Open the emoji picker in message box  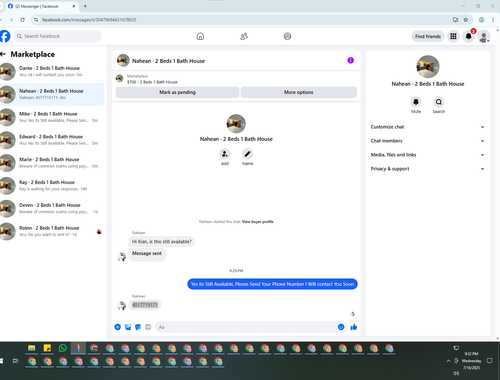pyautogui.click(x=341, y=327)
